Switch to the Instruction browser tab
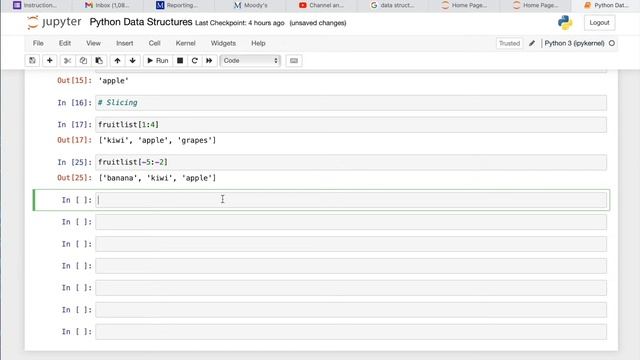 pyautogui.click(x=36, y=5)
